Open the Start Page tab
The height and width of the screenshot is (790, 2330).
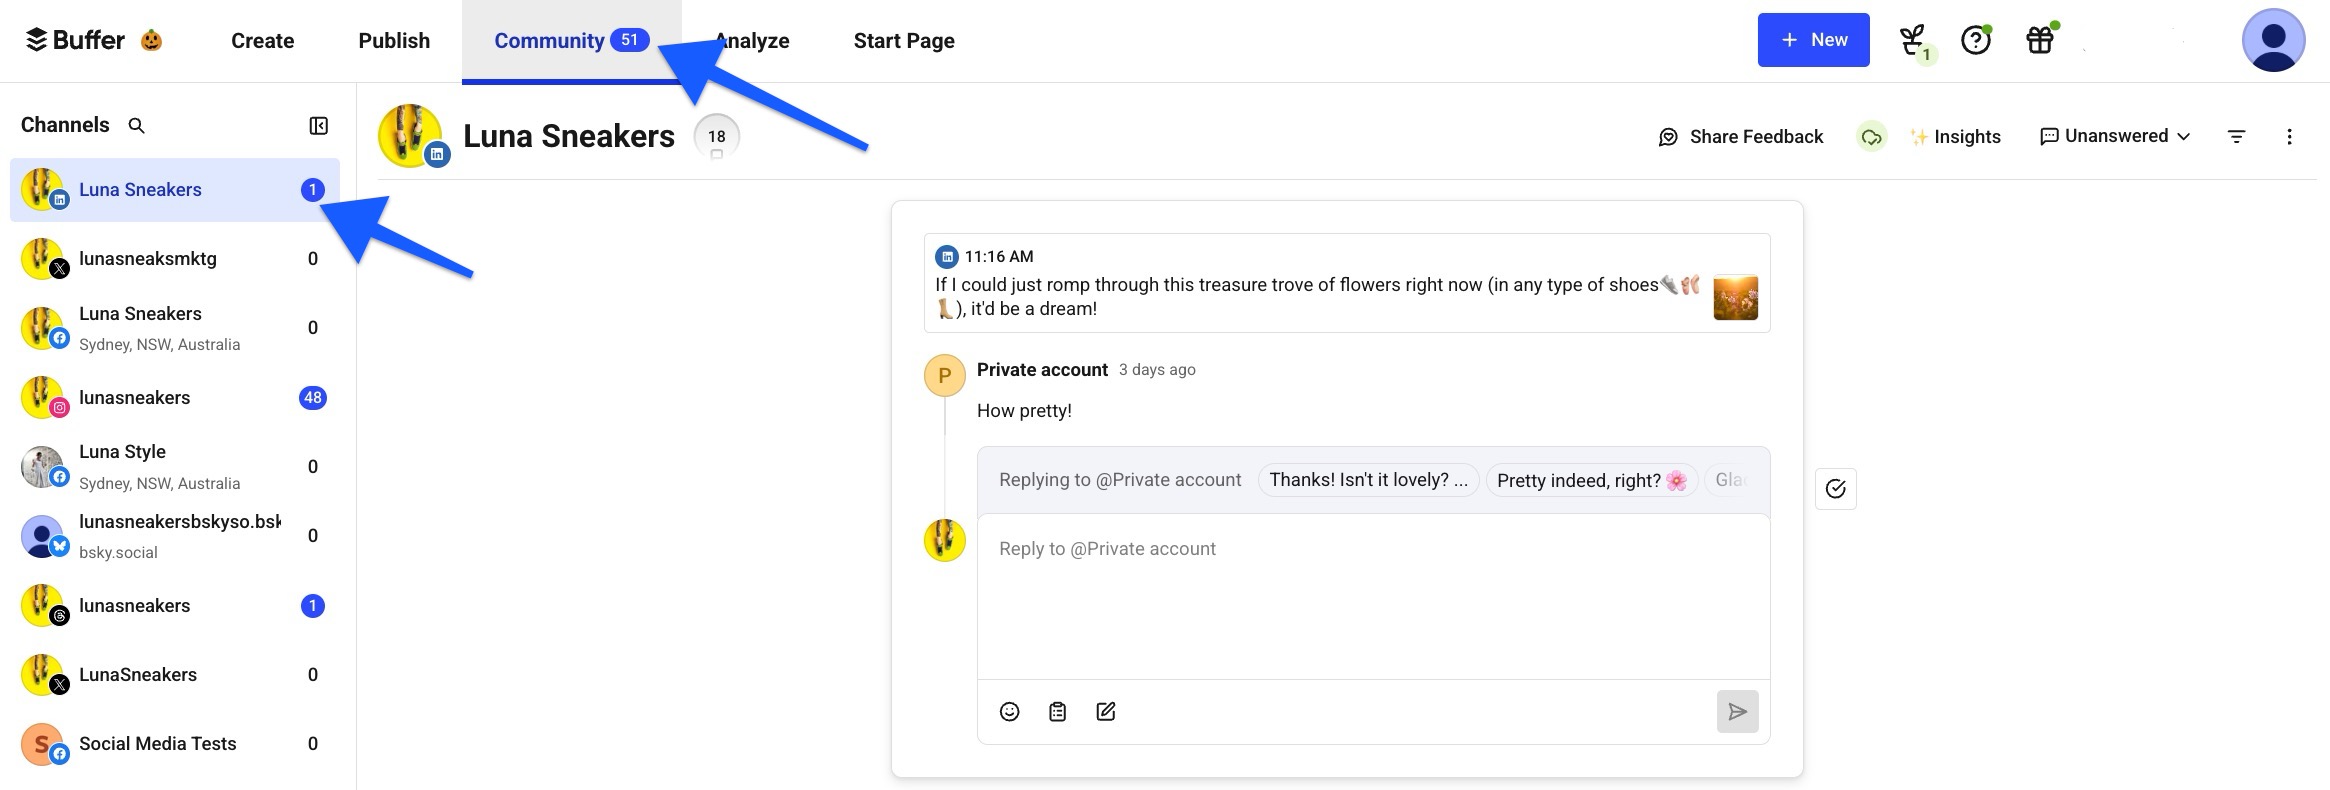pyautogui.click(x=904, y=41)
